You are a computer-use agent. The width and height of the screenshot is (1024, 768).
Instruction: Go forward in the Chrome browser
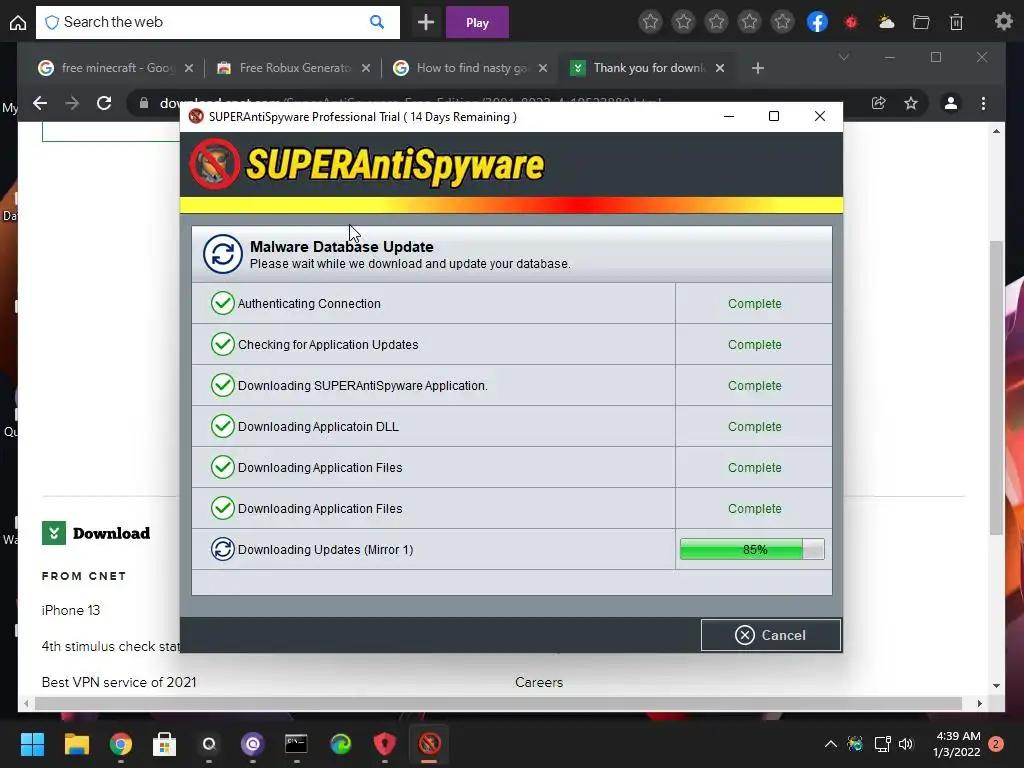(72, 103)
